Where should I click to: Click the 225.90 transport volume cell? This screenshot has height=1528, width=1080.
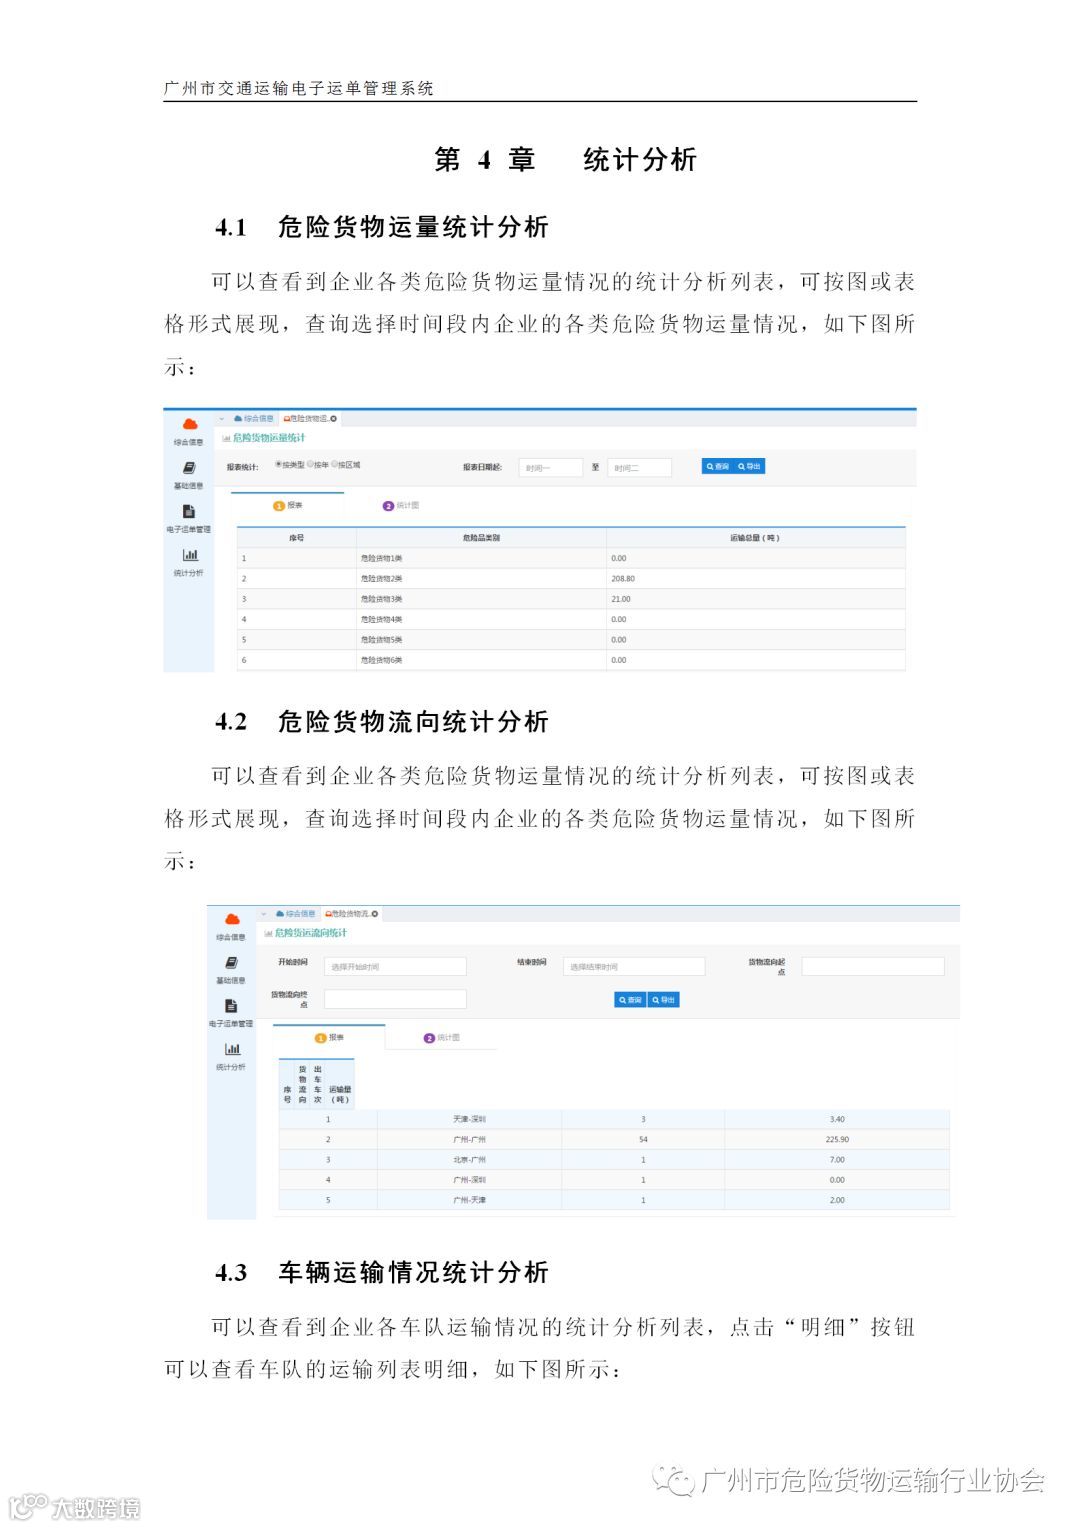[x=837, y=1140]
